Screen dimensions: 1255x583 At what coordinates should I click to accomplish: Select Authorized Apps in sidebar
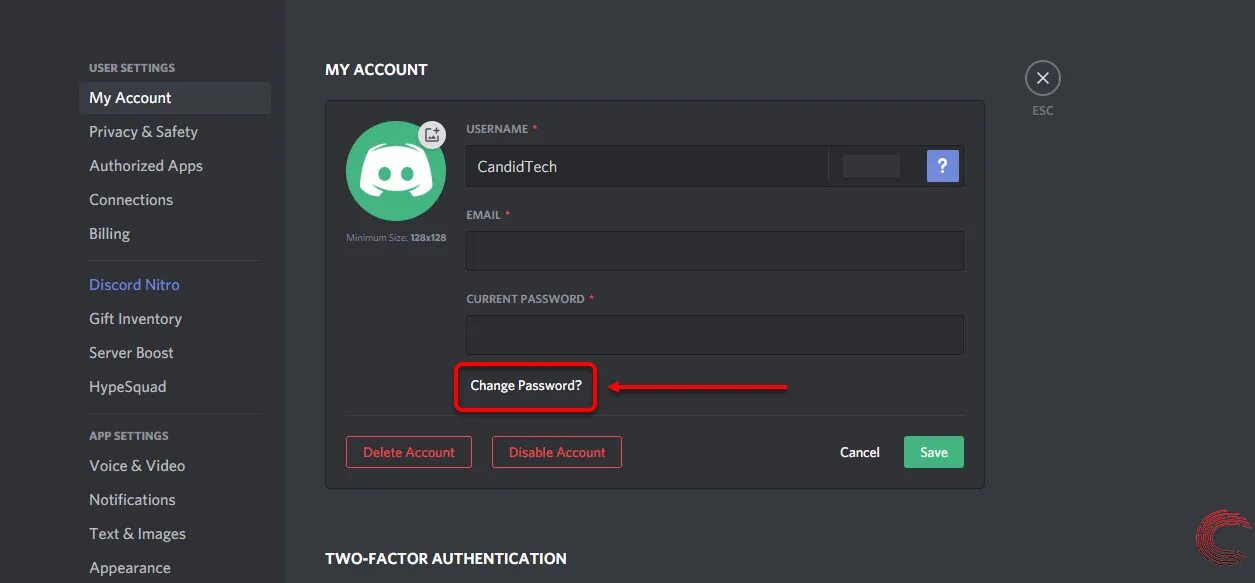coord(146,166)
